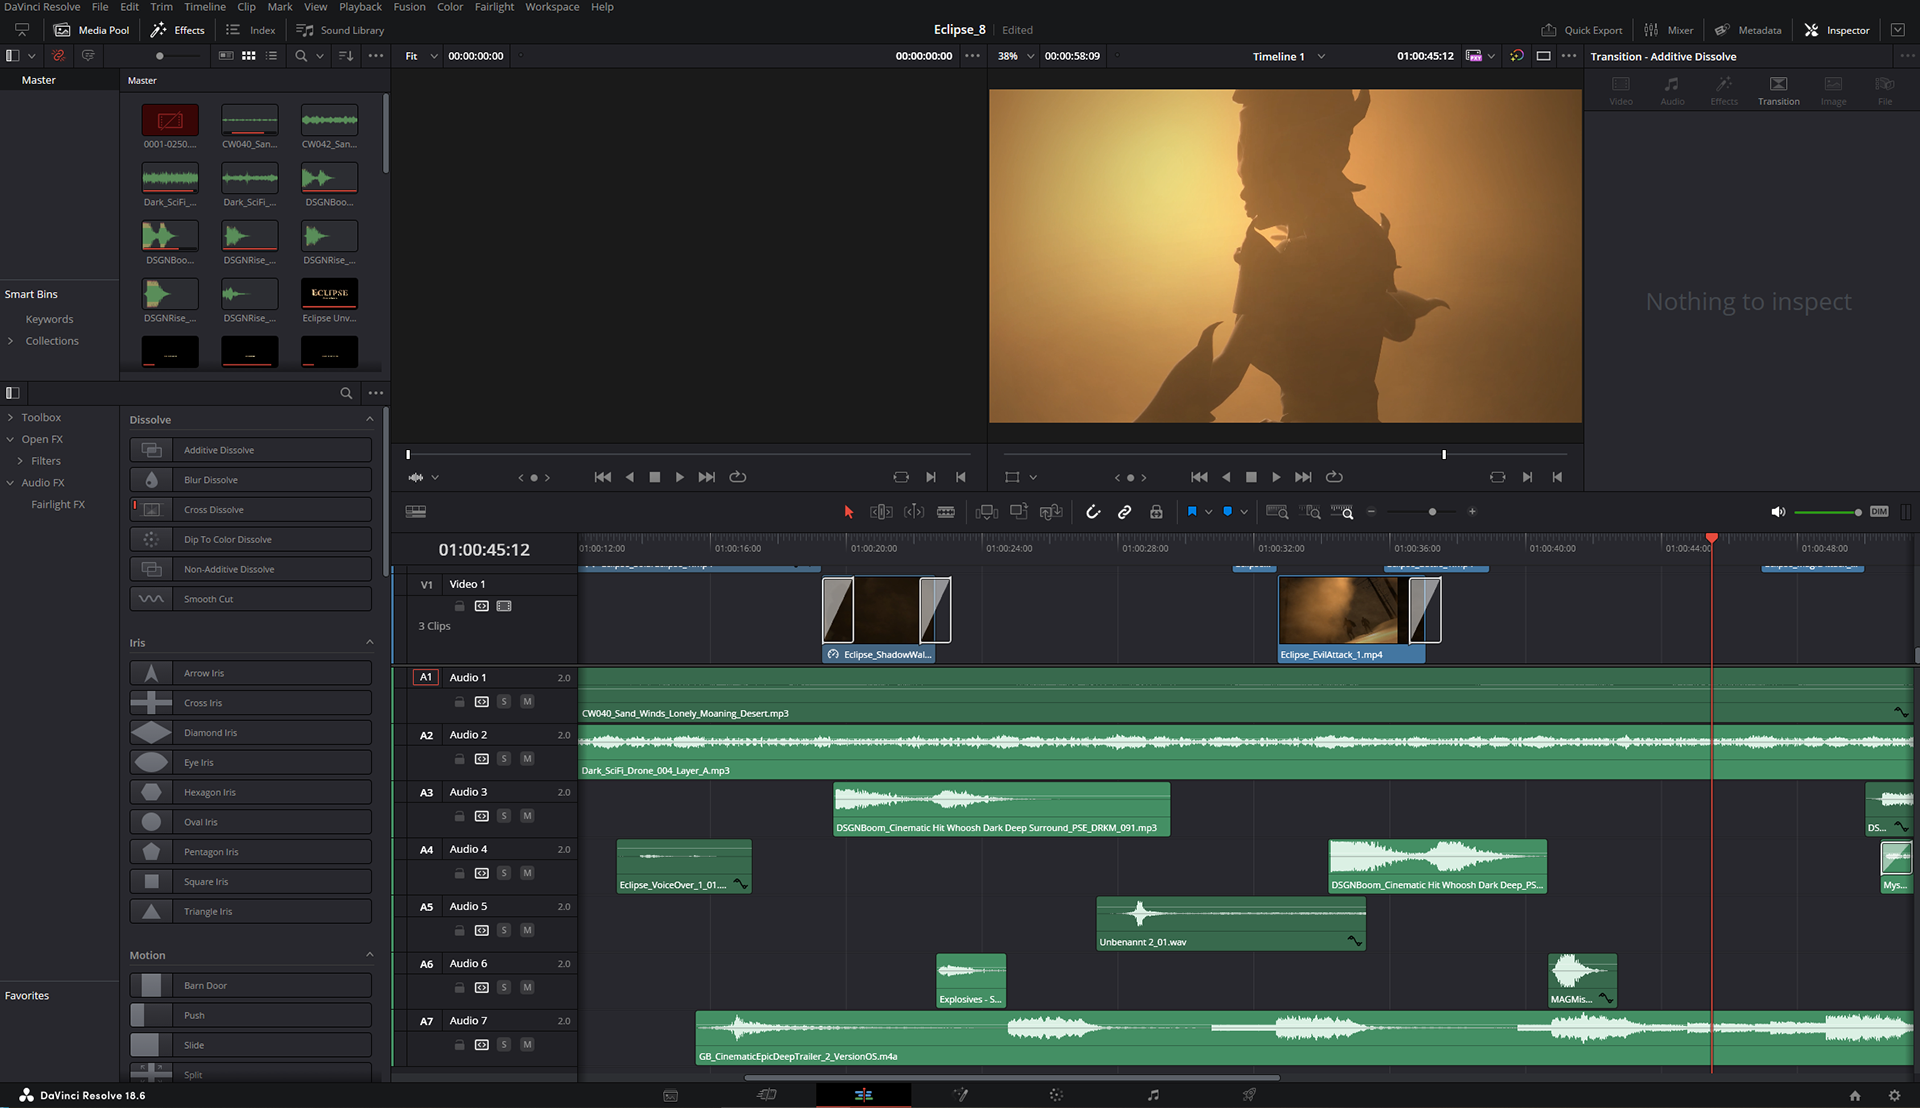Toggle the DIM audio button
The height and width of the screenshot is (1108, 1920).
tap(1879, 512)
